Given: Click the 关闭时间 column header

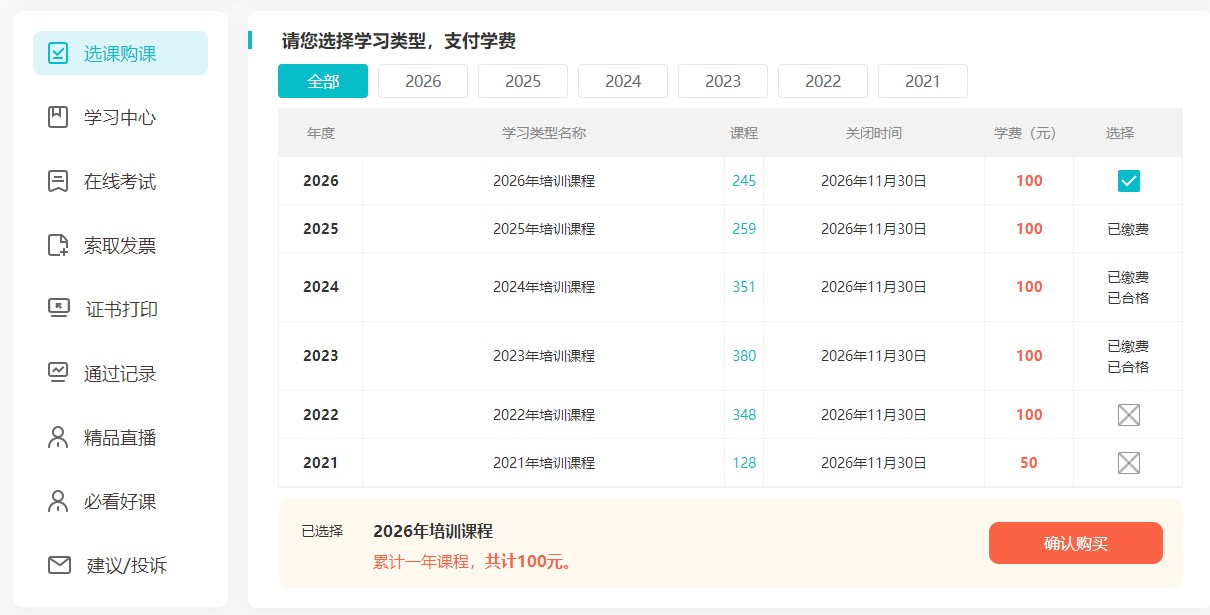Looking at the screenshot, I should pyautogui.click(x=874, y=133).
